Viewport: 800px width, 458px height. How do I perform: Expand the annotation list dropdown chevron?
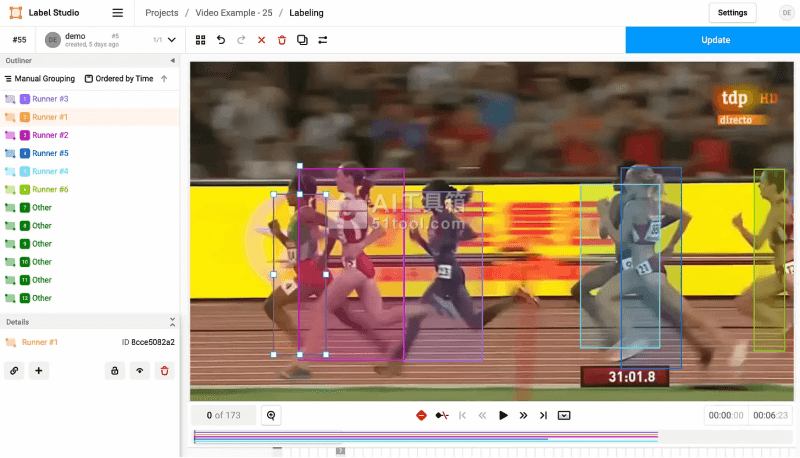point(171,40)
